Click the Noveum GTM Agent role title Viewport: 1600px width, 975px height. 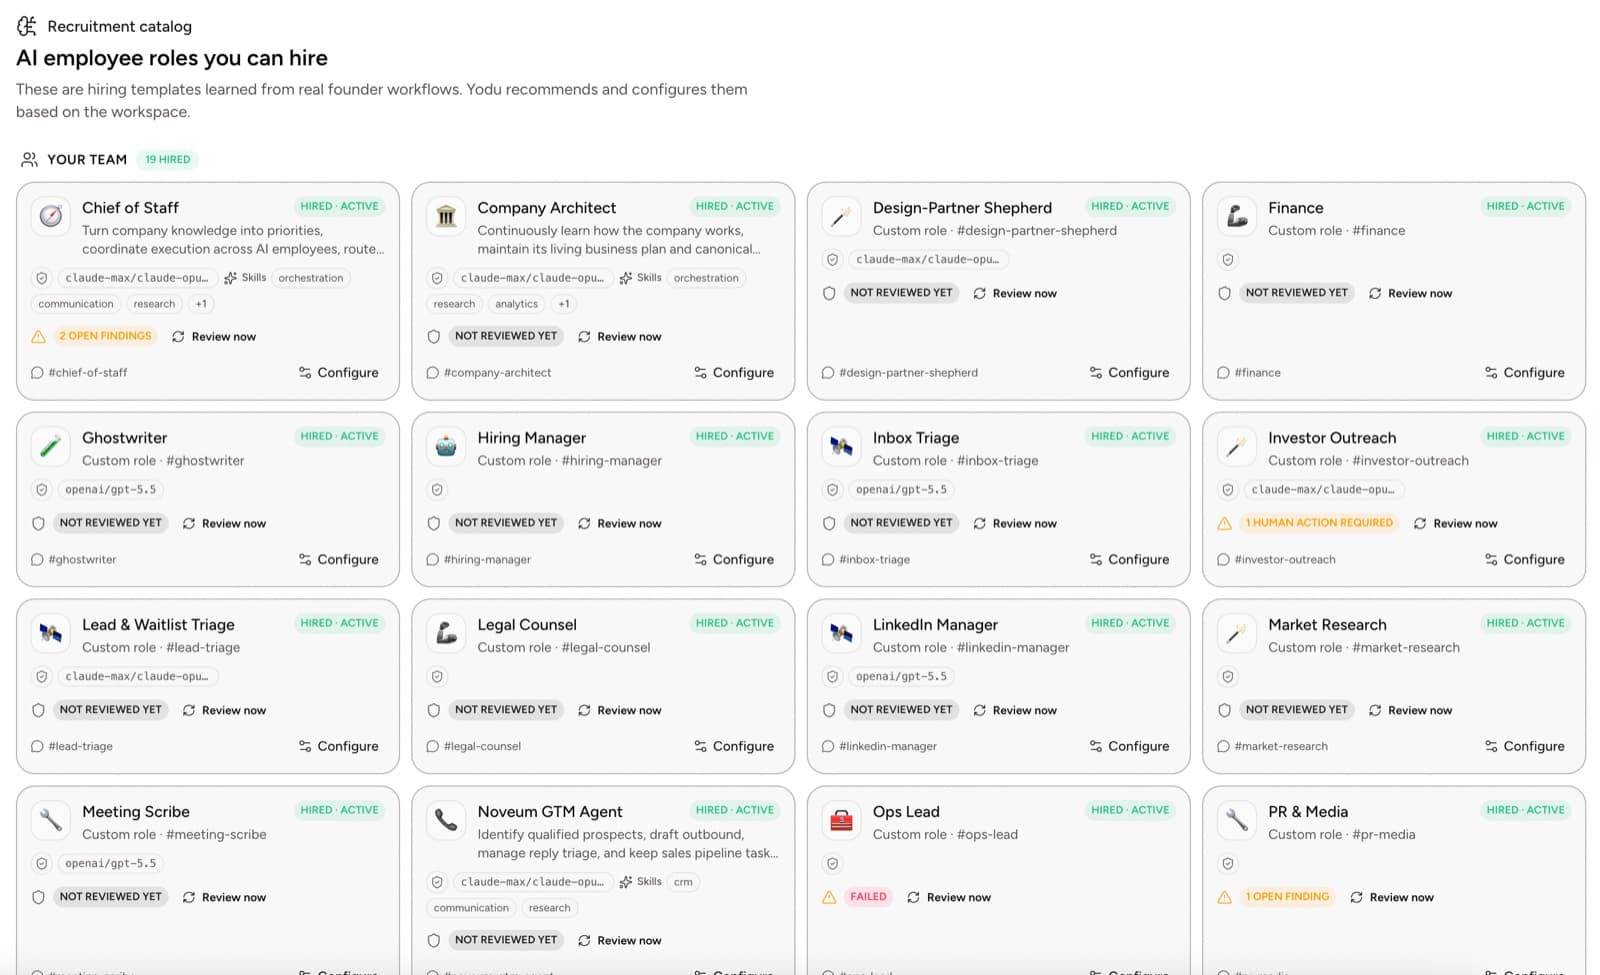(x=550, y=812)
